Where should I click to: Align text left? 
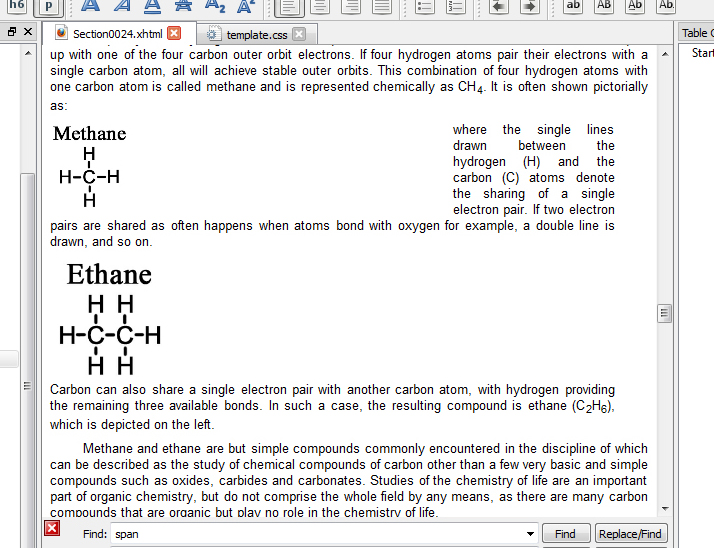[x=290, y=6]
